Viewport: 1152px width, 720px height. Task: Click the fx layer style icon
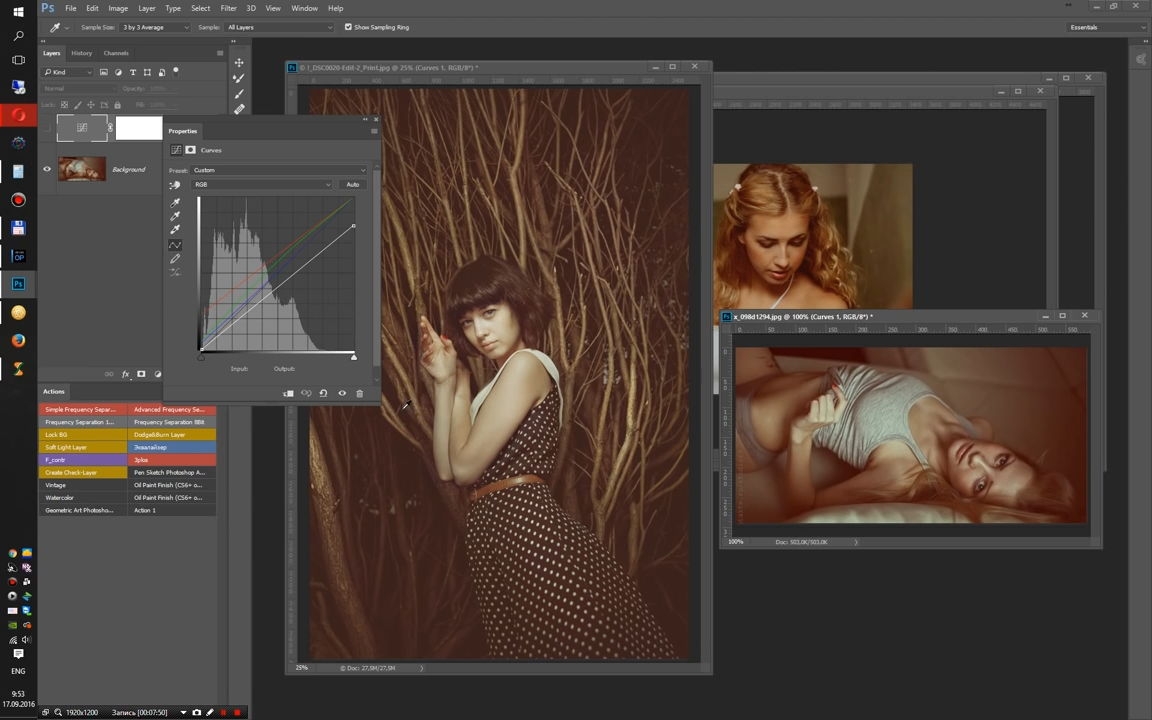(x=126, y=374)
